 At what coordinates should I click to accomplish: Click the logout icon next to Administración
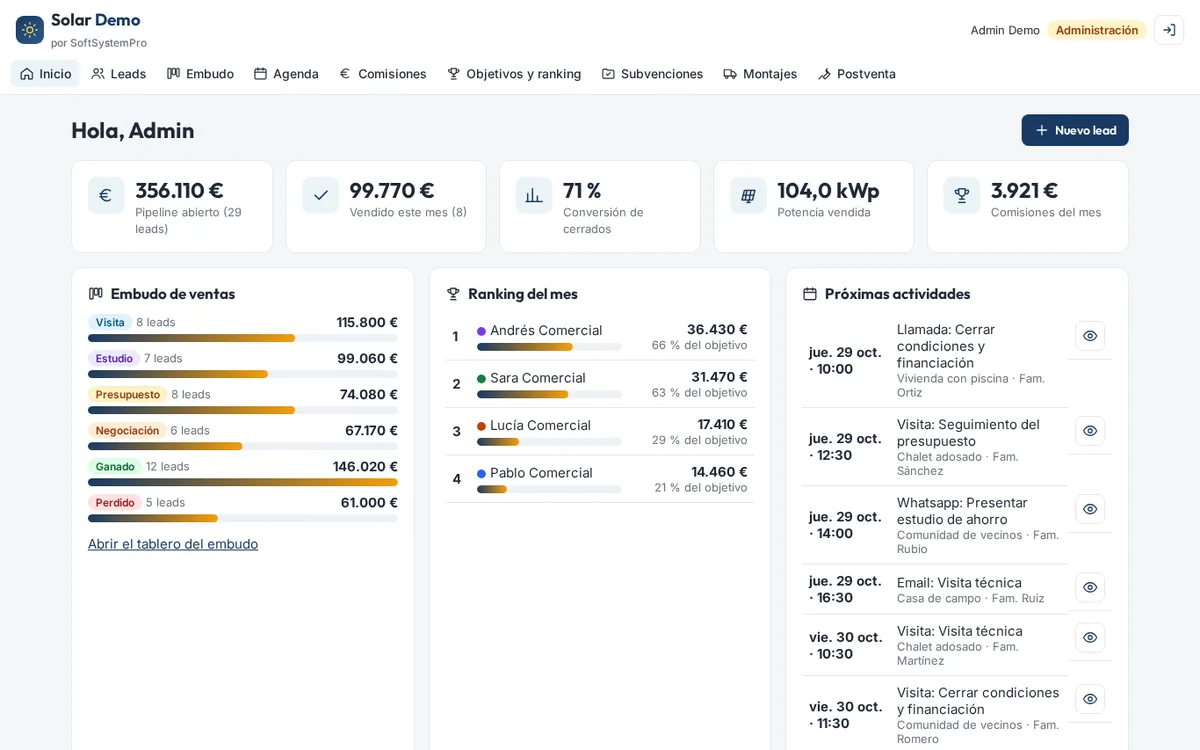point(1169,30)
